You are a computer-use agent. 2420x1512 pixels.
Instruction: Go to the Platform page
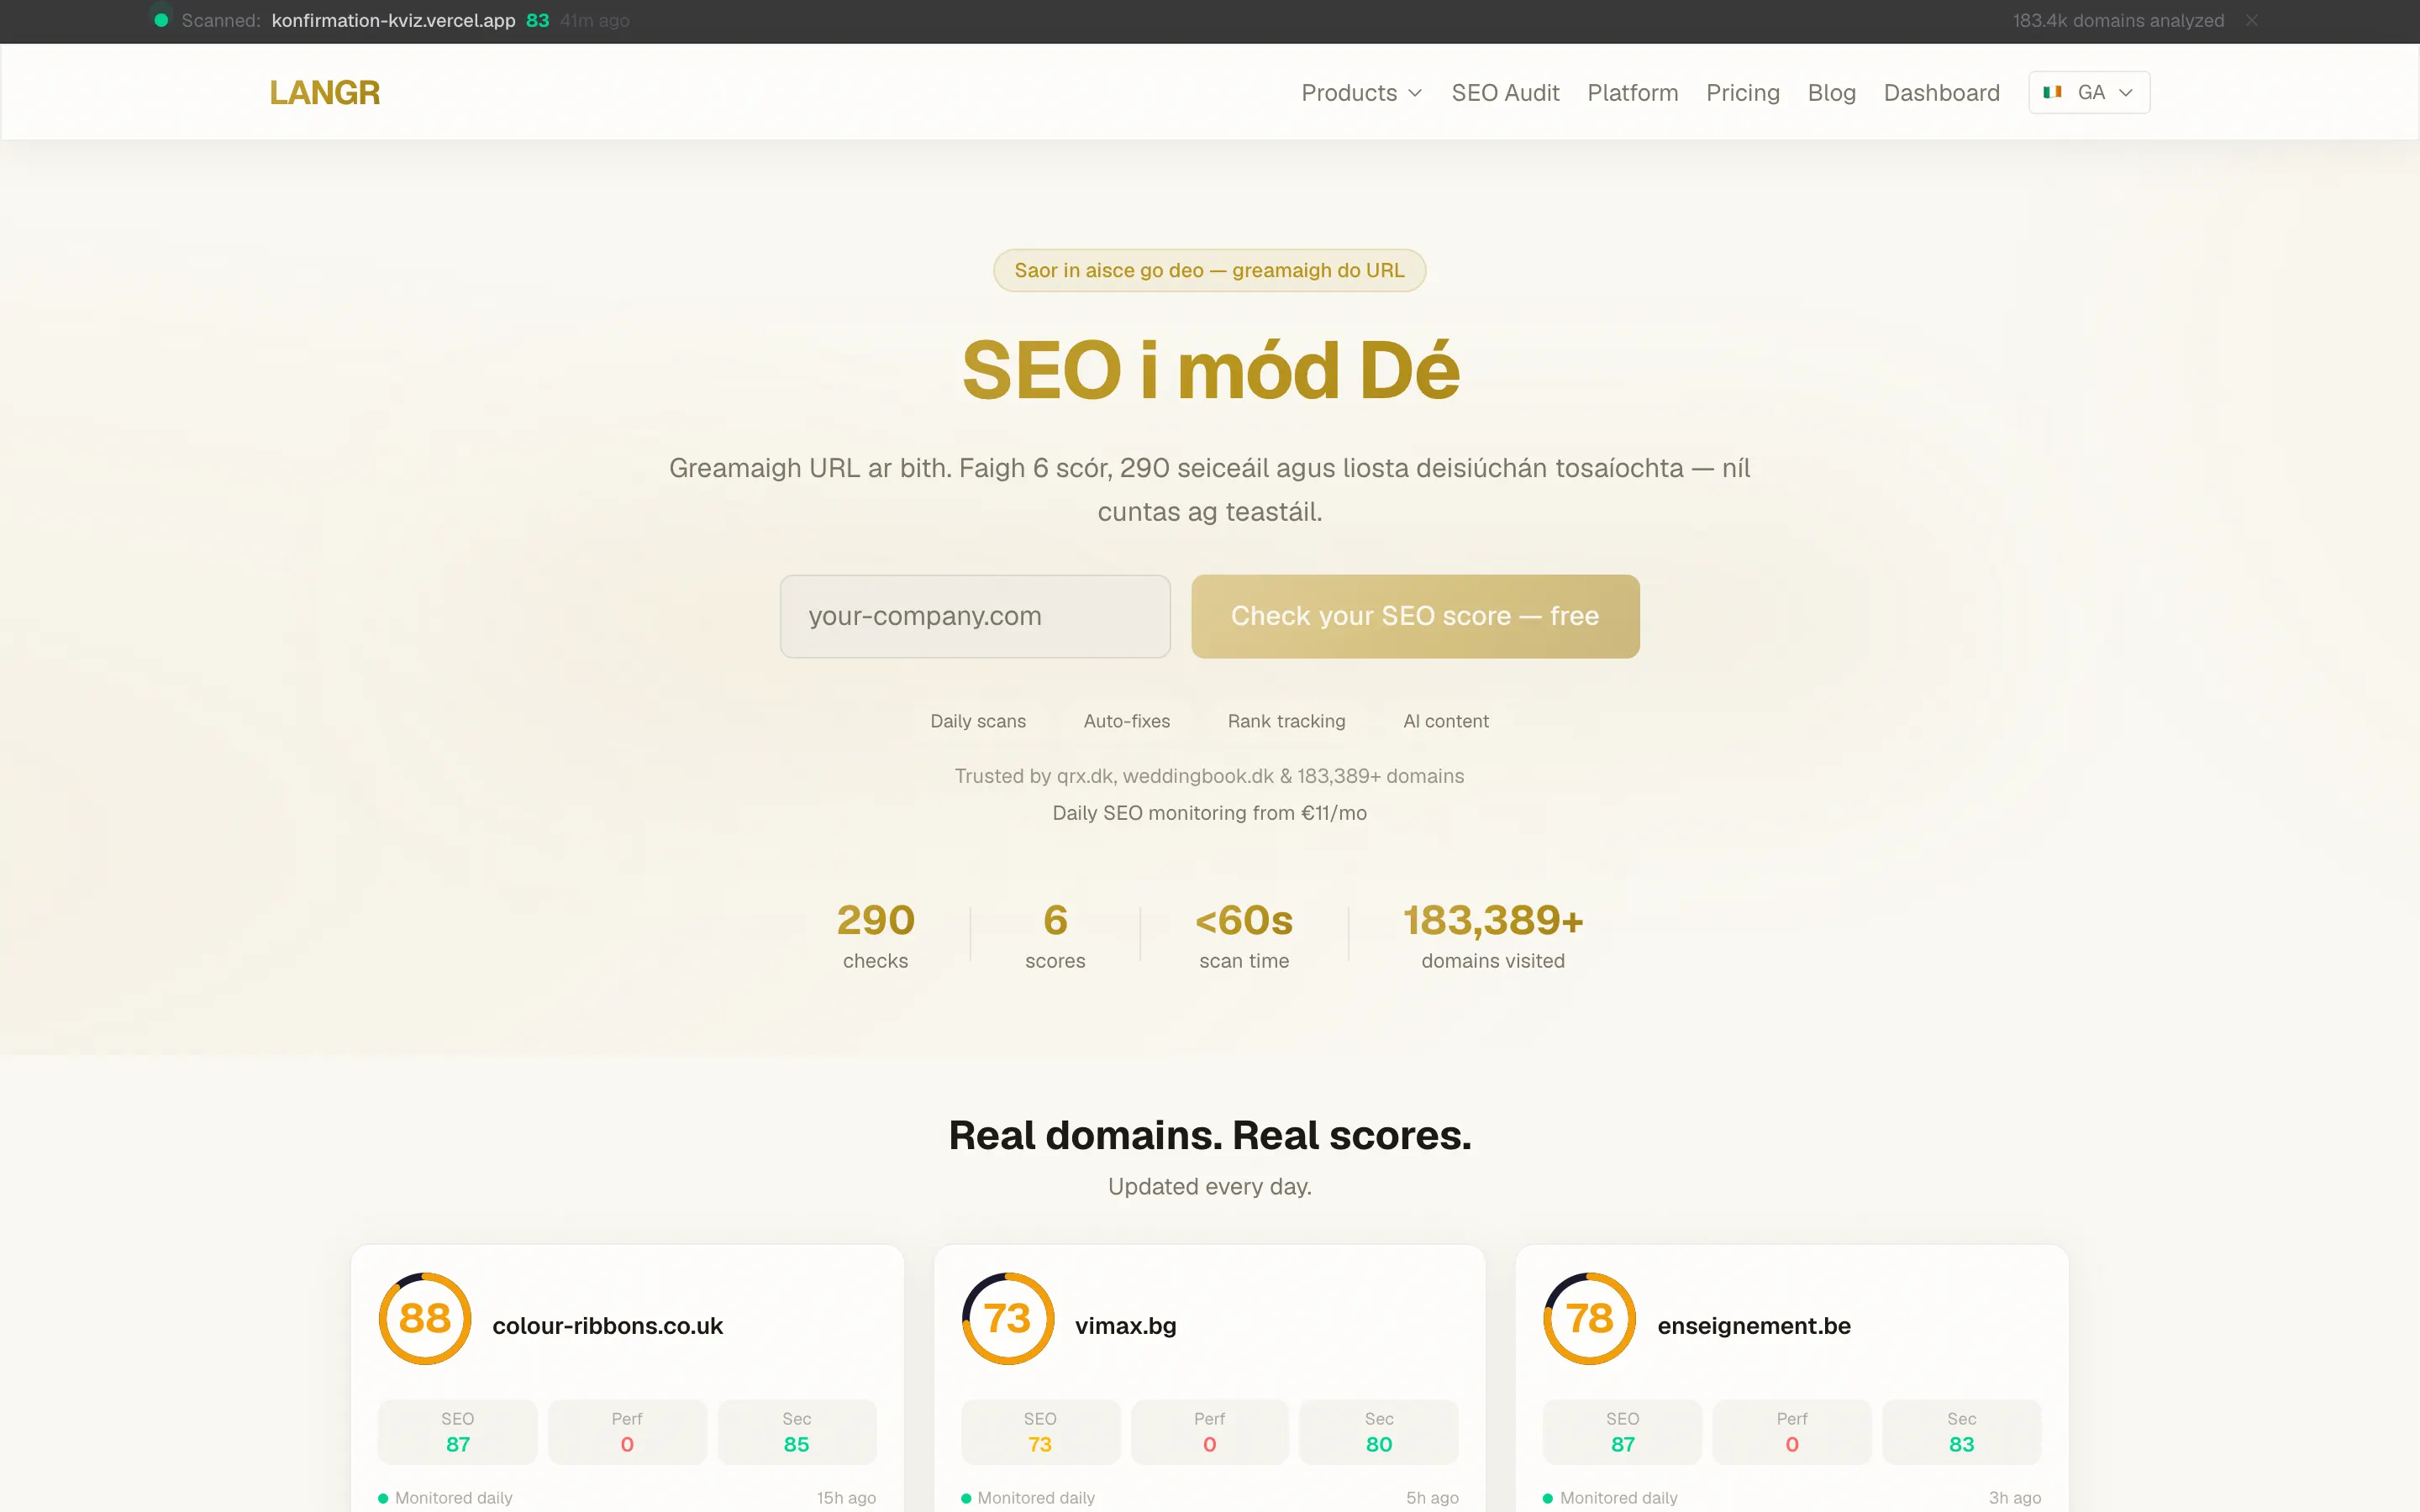tap(1632, 93)
